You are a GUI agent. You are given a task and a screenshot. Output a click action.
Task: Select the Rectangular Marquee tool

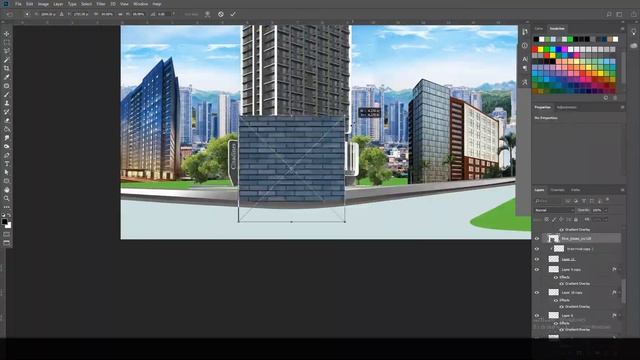pyautogui.click(x=7, y=42)
